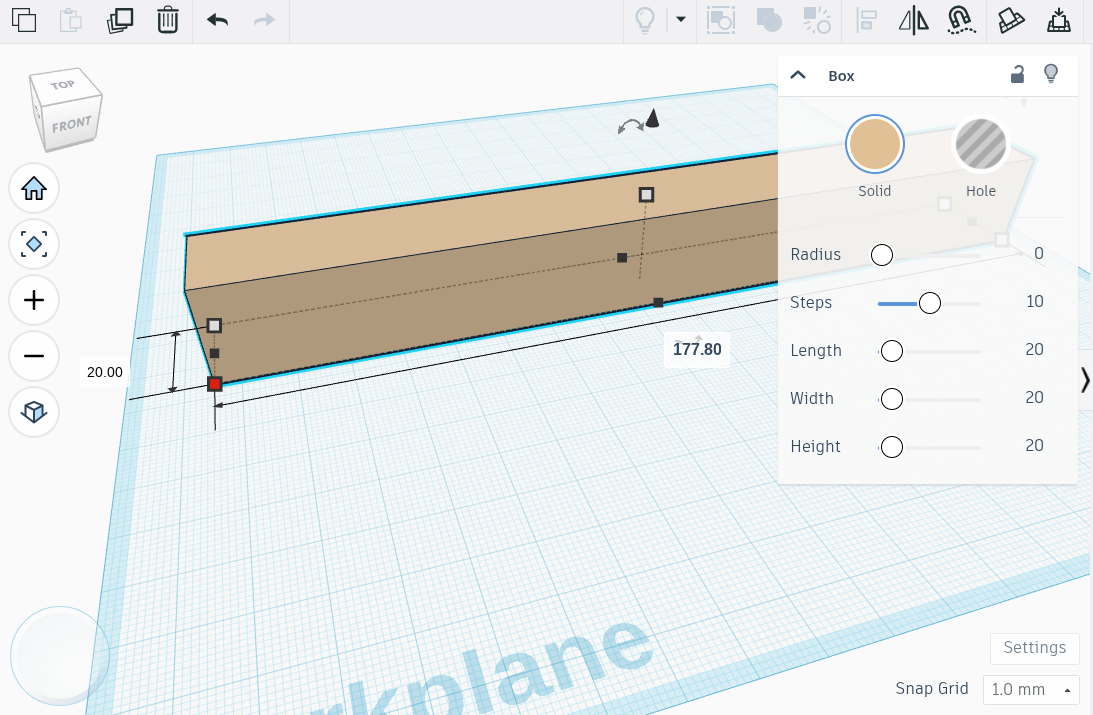
Task: Show all hidden shapes with the lightbulb icon
Action: 645,20
